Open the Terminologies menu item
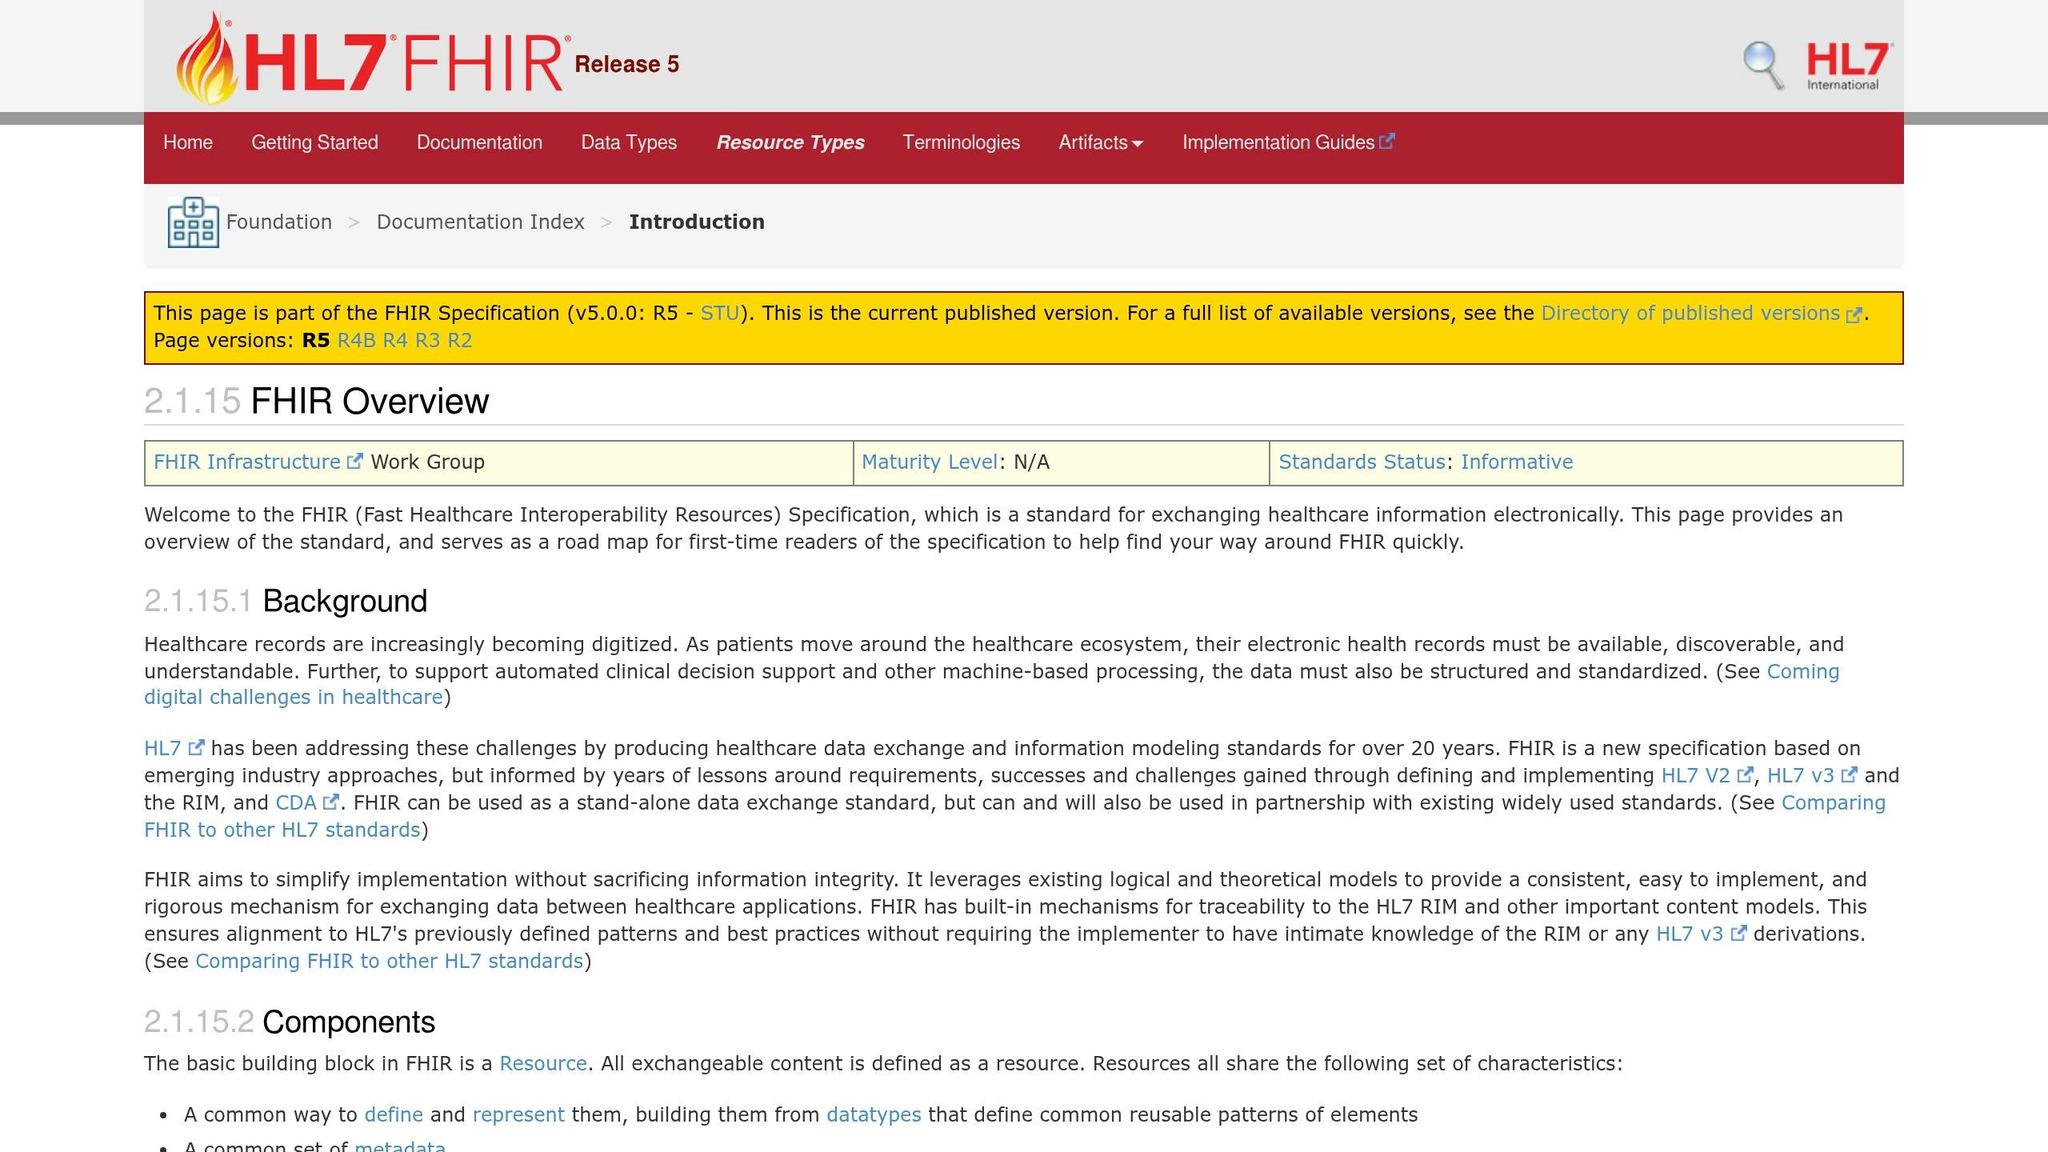Image resolution: width=2048 pixels, height=1152 pixels. tap(961, 143)
